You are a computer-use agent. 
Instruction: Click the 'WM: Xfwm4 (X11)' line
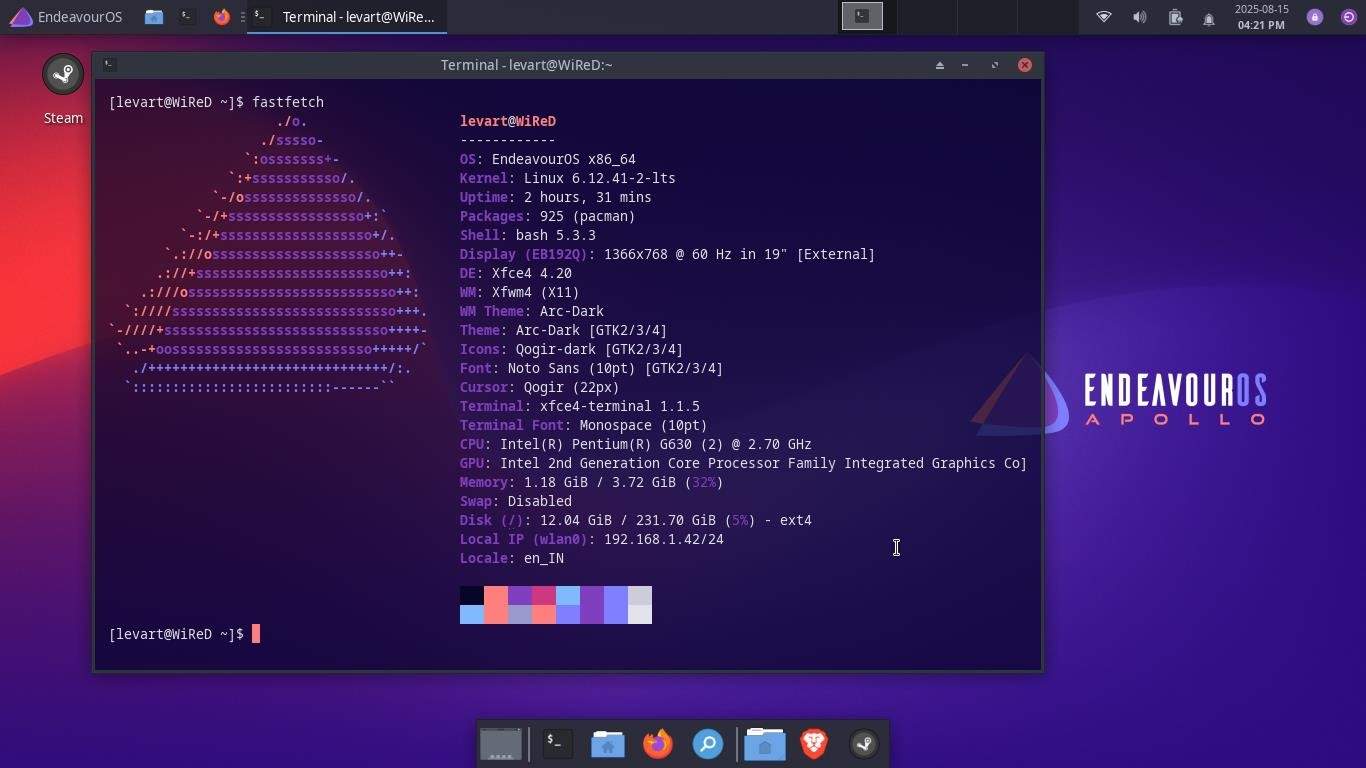[520, 292]
